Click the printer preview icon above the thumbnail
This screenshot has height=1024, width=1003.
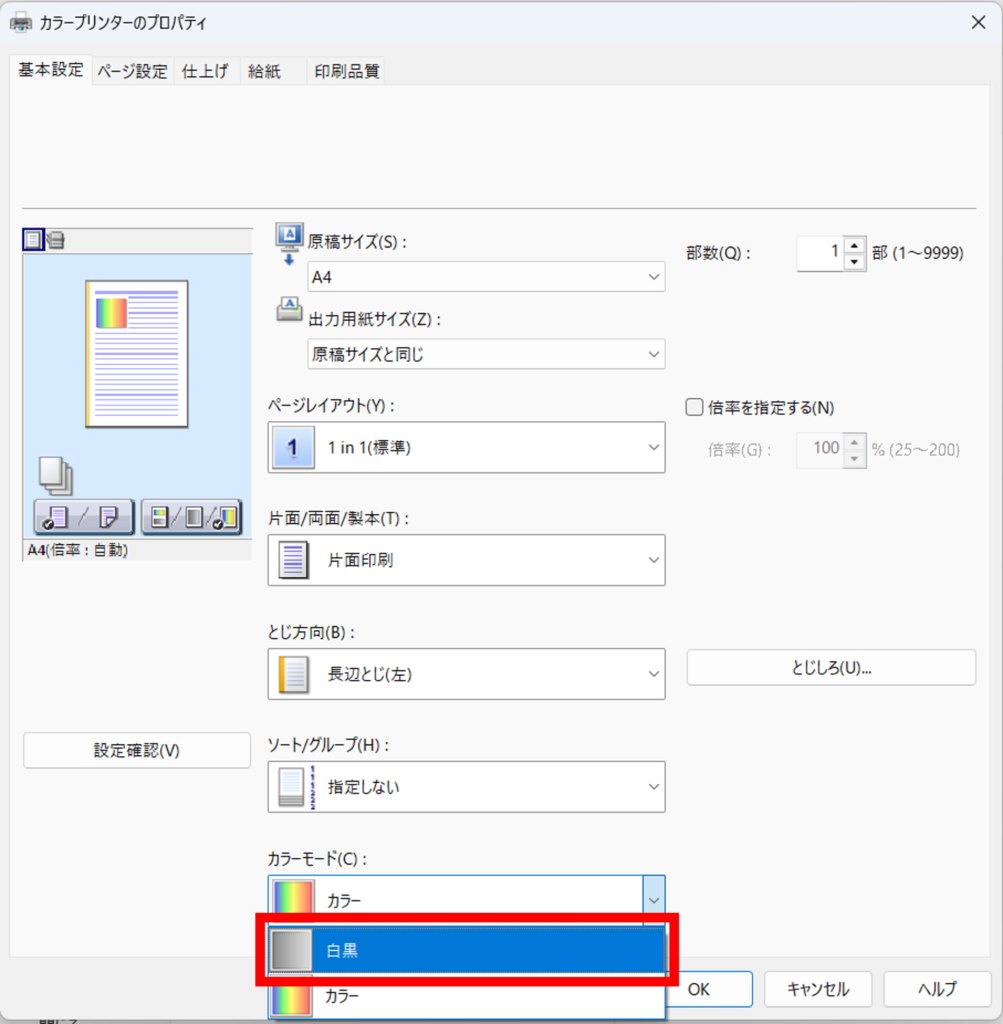tap(56, 240)
